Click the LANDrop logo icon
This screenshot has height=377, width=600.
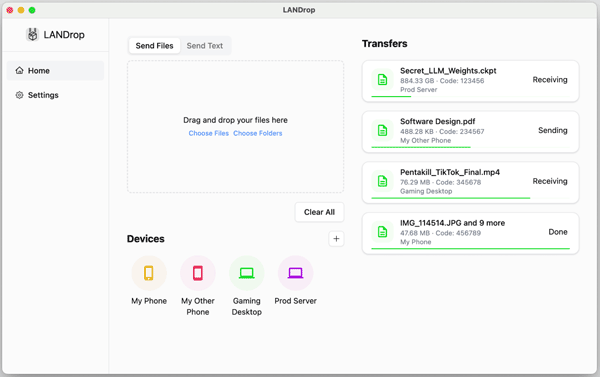pyautogui.click(x=33, y=34)
